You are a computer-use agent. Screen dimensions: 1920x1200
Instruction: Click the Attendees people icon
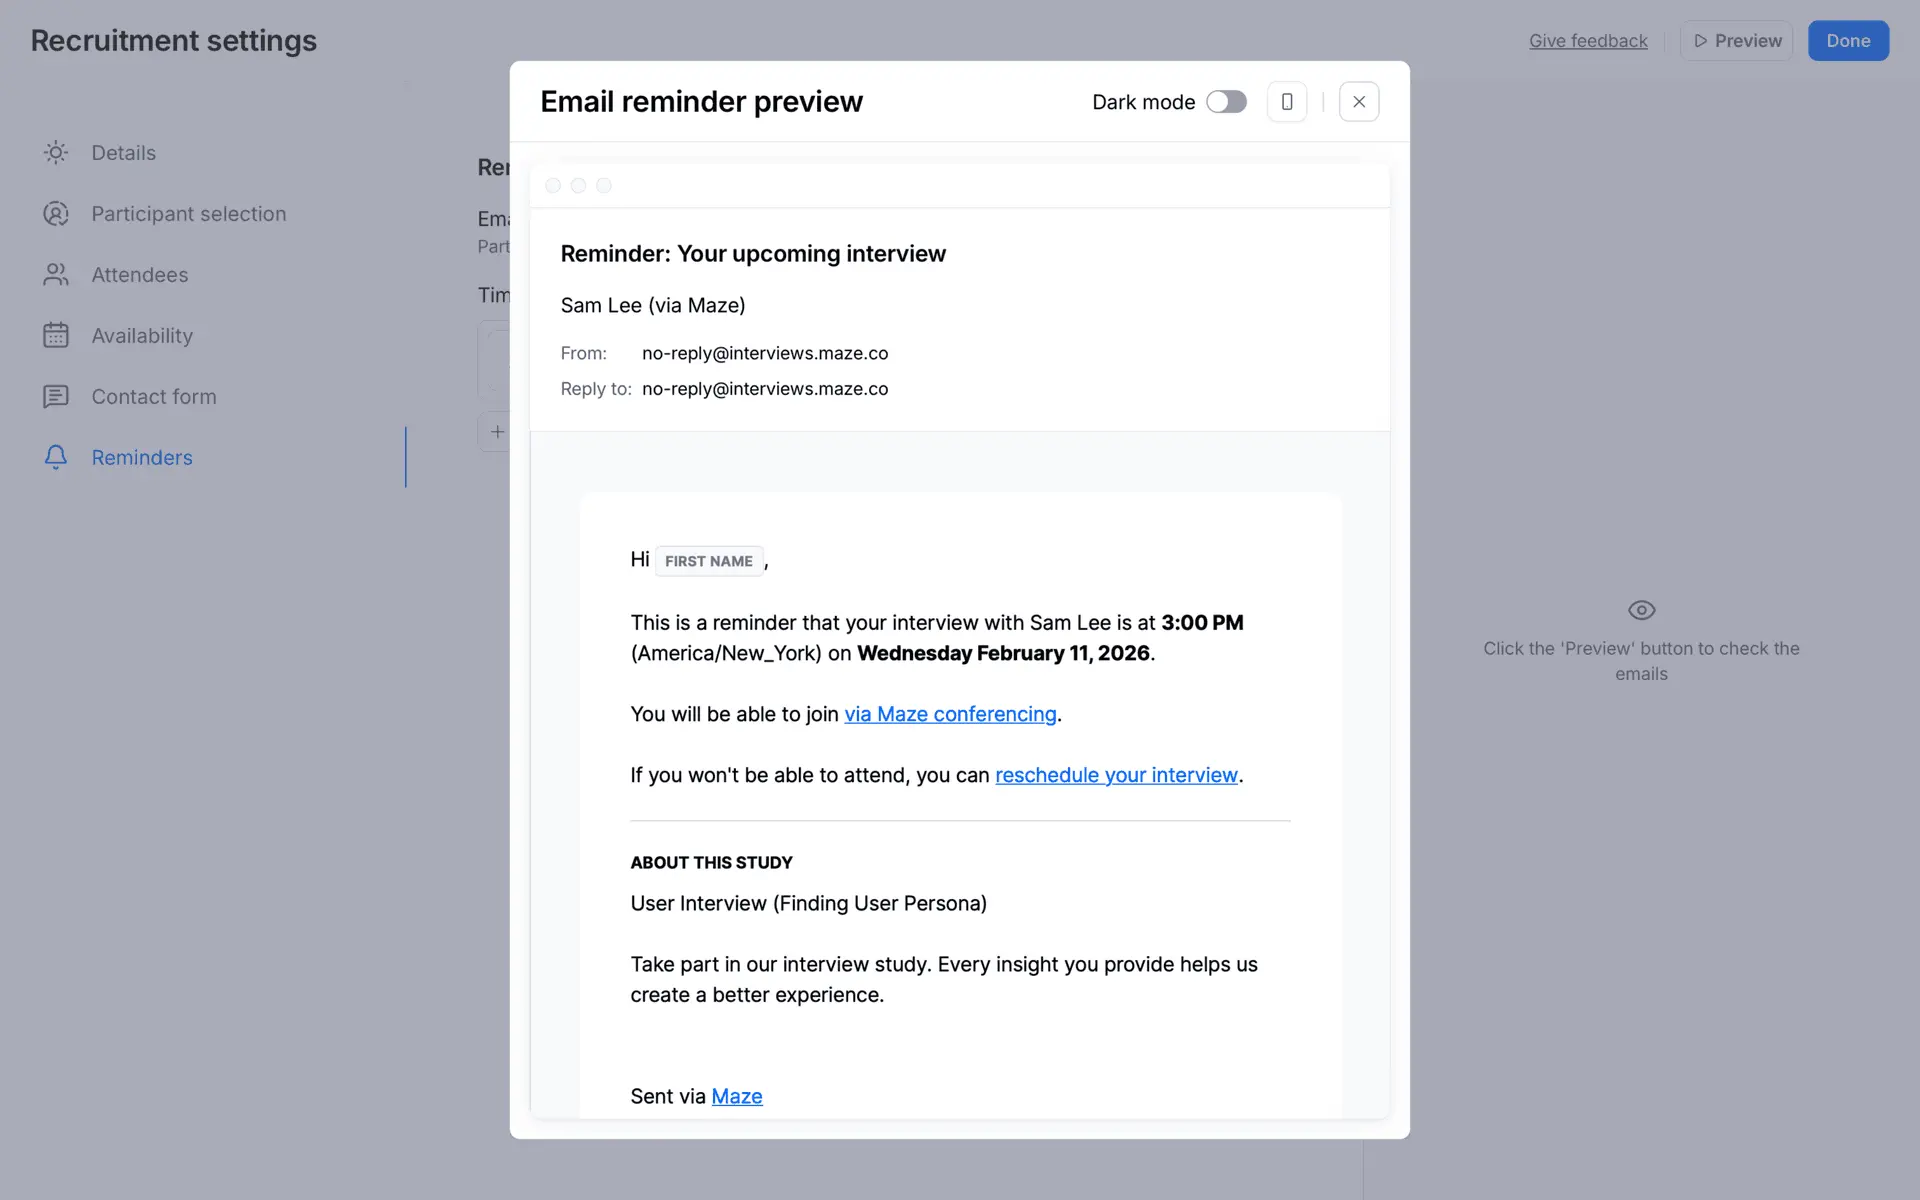click(x=56, y=275)
